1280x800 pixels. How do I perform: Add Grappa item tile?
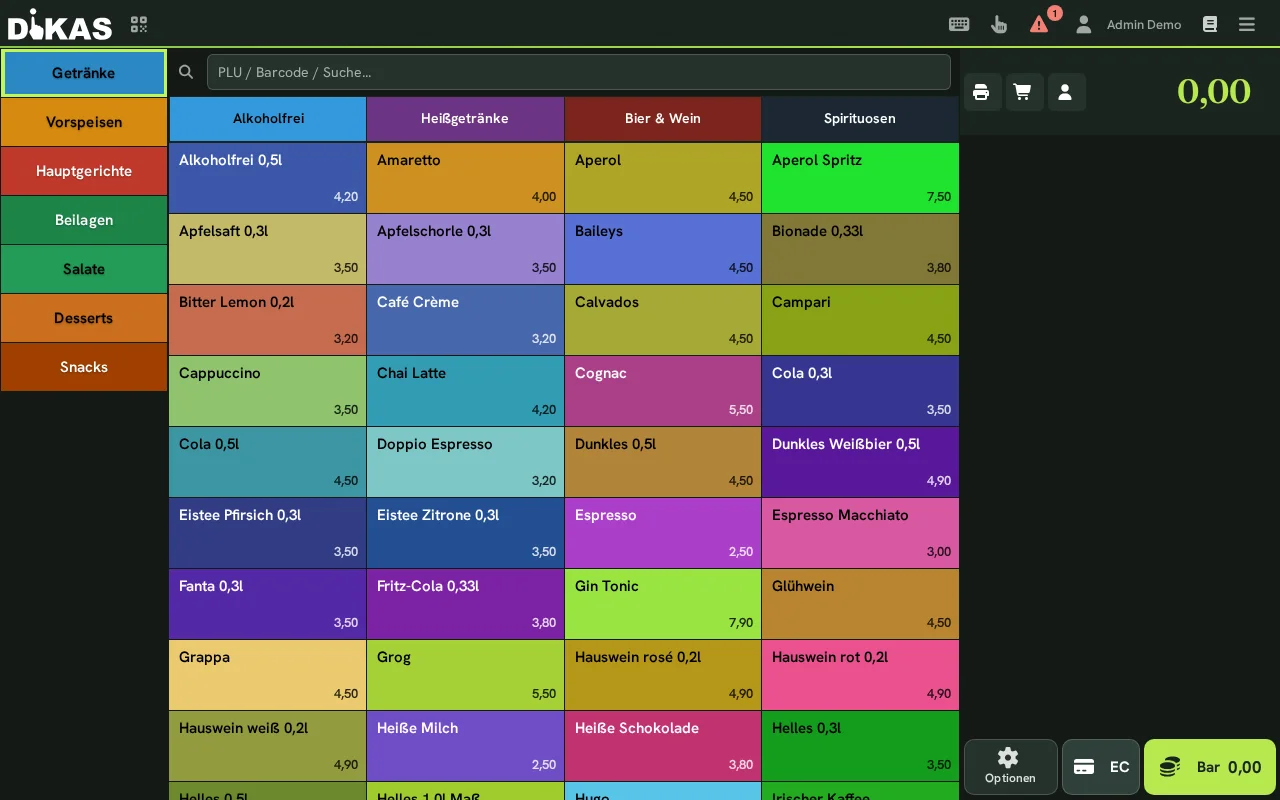point(268,675)
